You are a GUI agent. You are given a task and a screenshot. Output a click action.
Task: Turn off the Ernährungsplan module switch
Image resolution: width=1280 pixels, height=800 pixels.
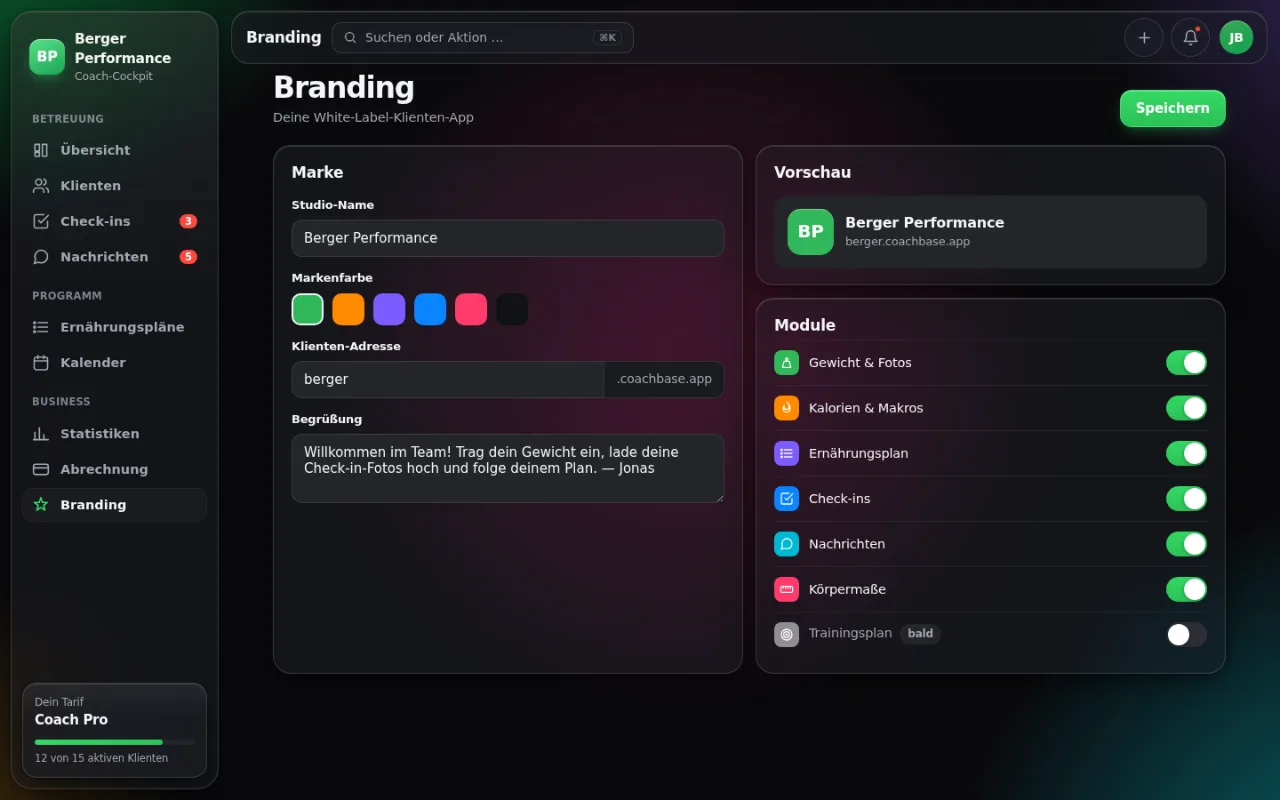click(x=1186, y=453)
